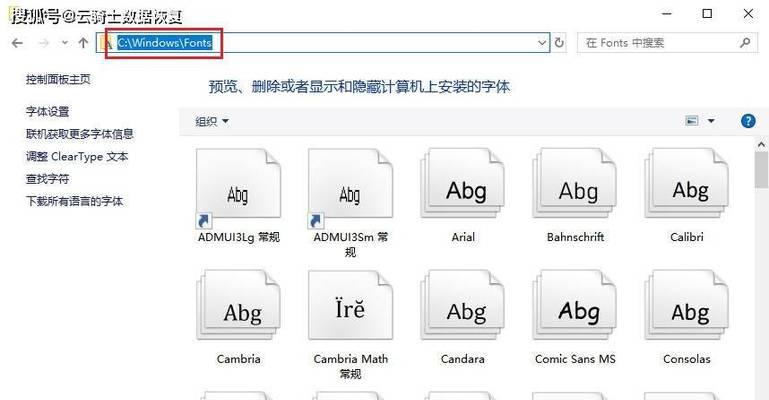
Task: Click the Candara name label
Action: point(462,359)
